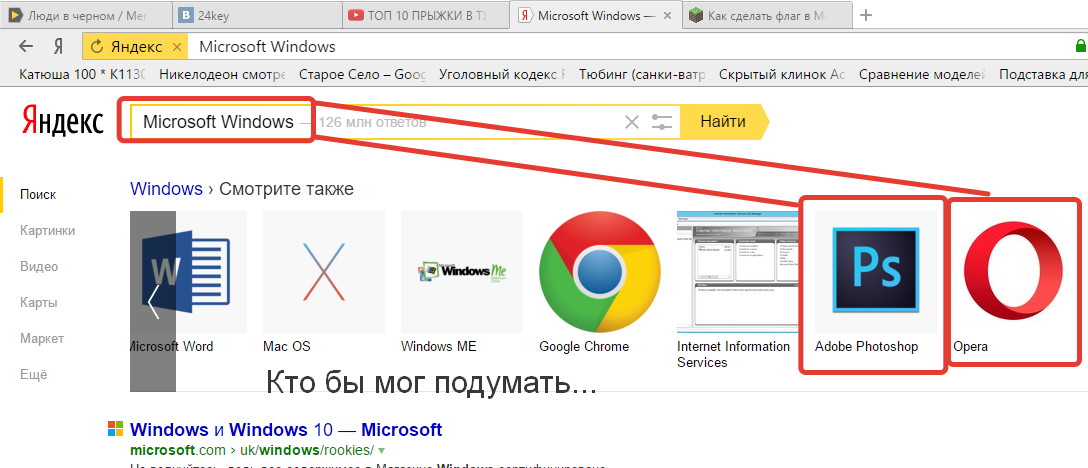The height and width of the screenshot is (468, 1088).
Task: Open the Opera logo thumbnail
Action: tap(1014, 273)
